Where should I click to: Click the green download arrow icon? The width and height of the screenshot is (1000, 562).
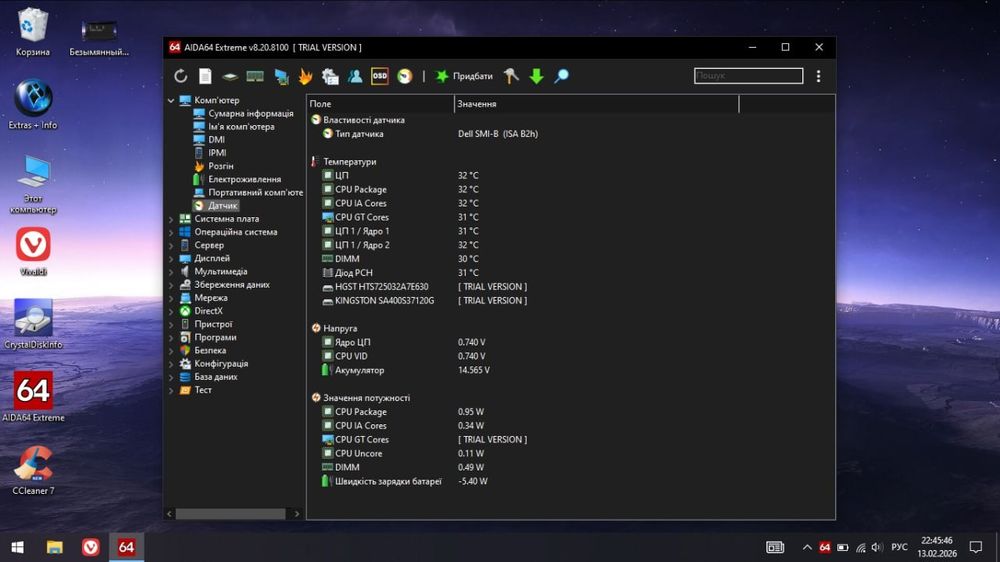pos(536,77)
